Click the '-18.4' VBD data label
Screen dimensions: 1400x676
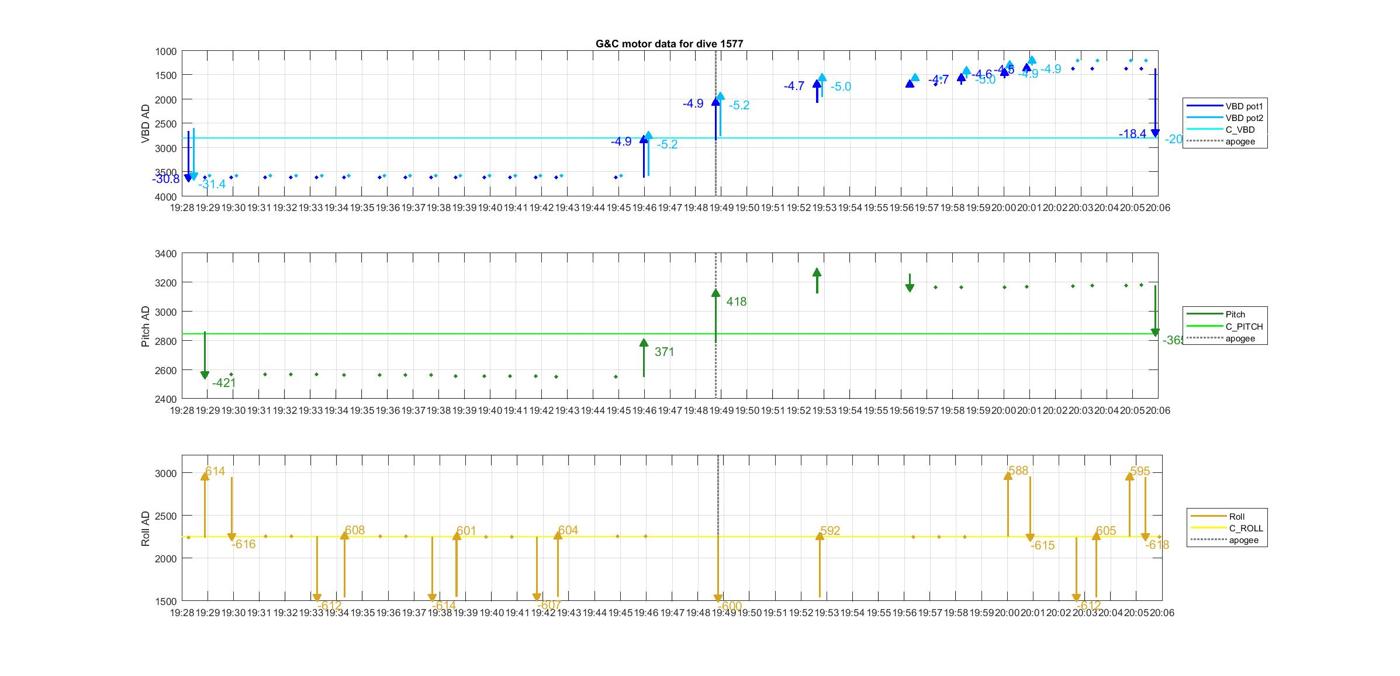point(1133,134)
